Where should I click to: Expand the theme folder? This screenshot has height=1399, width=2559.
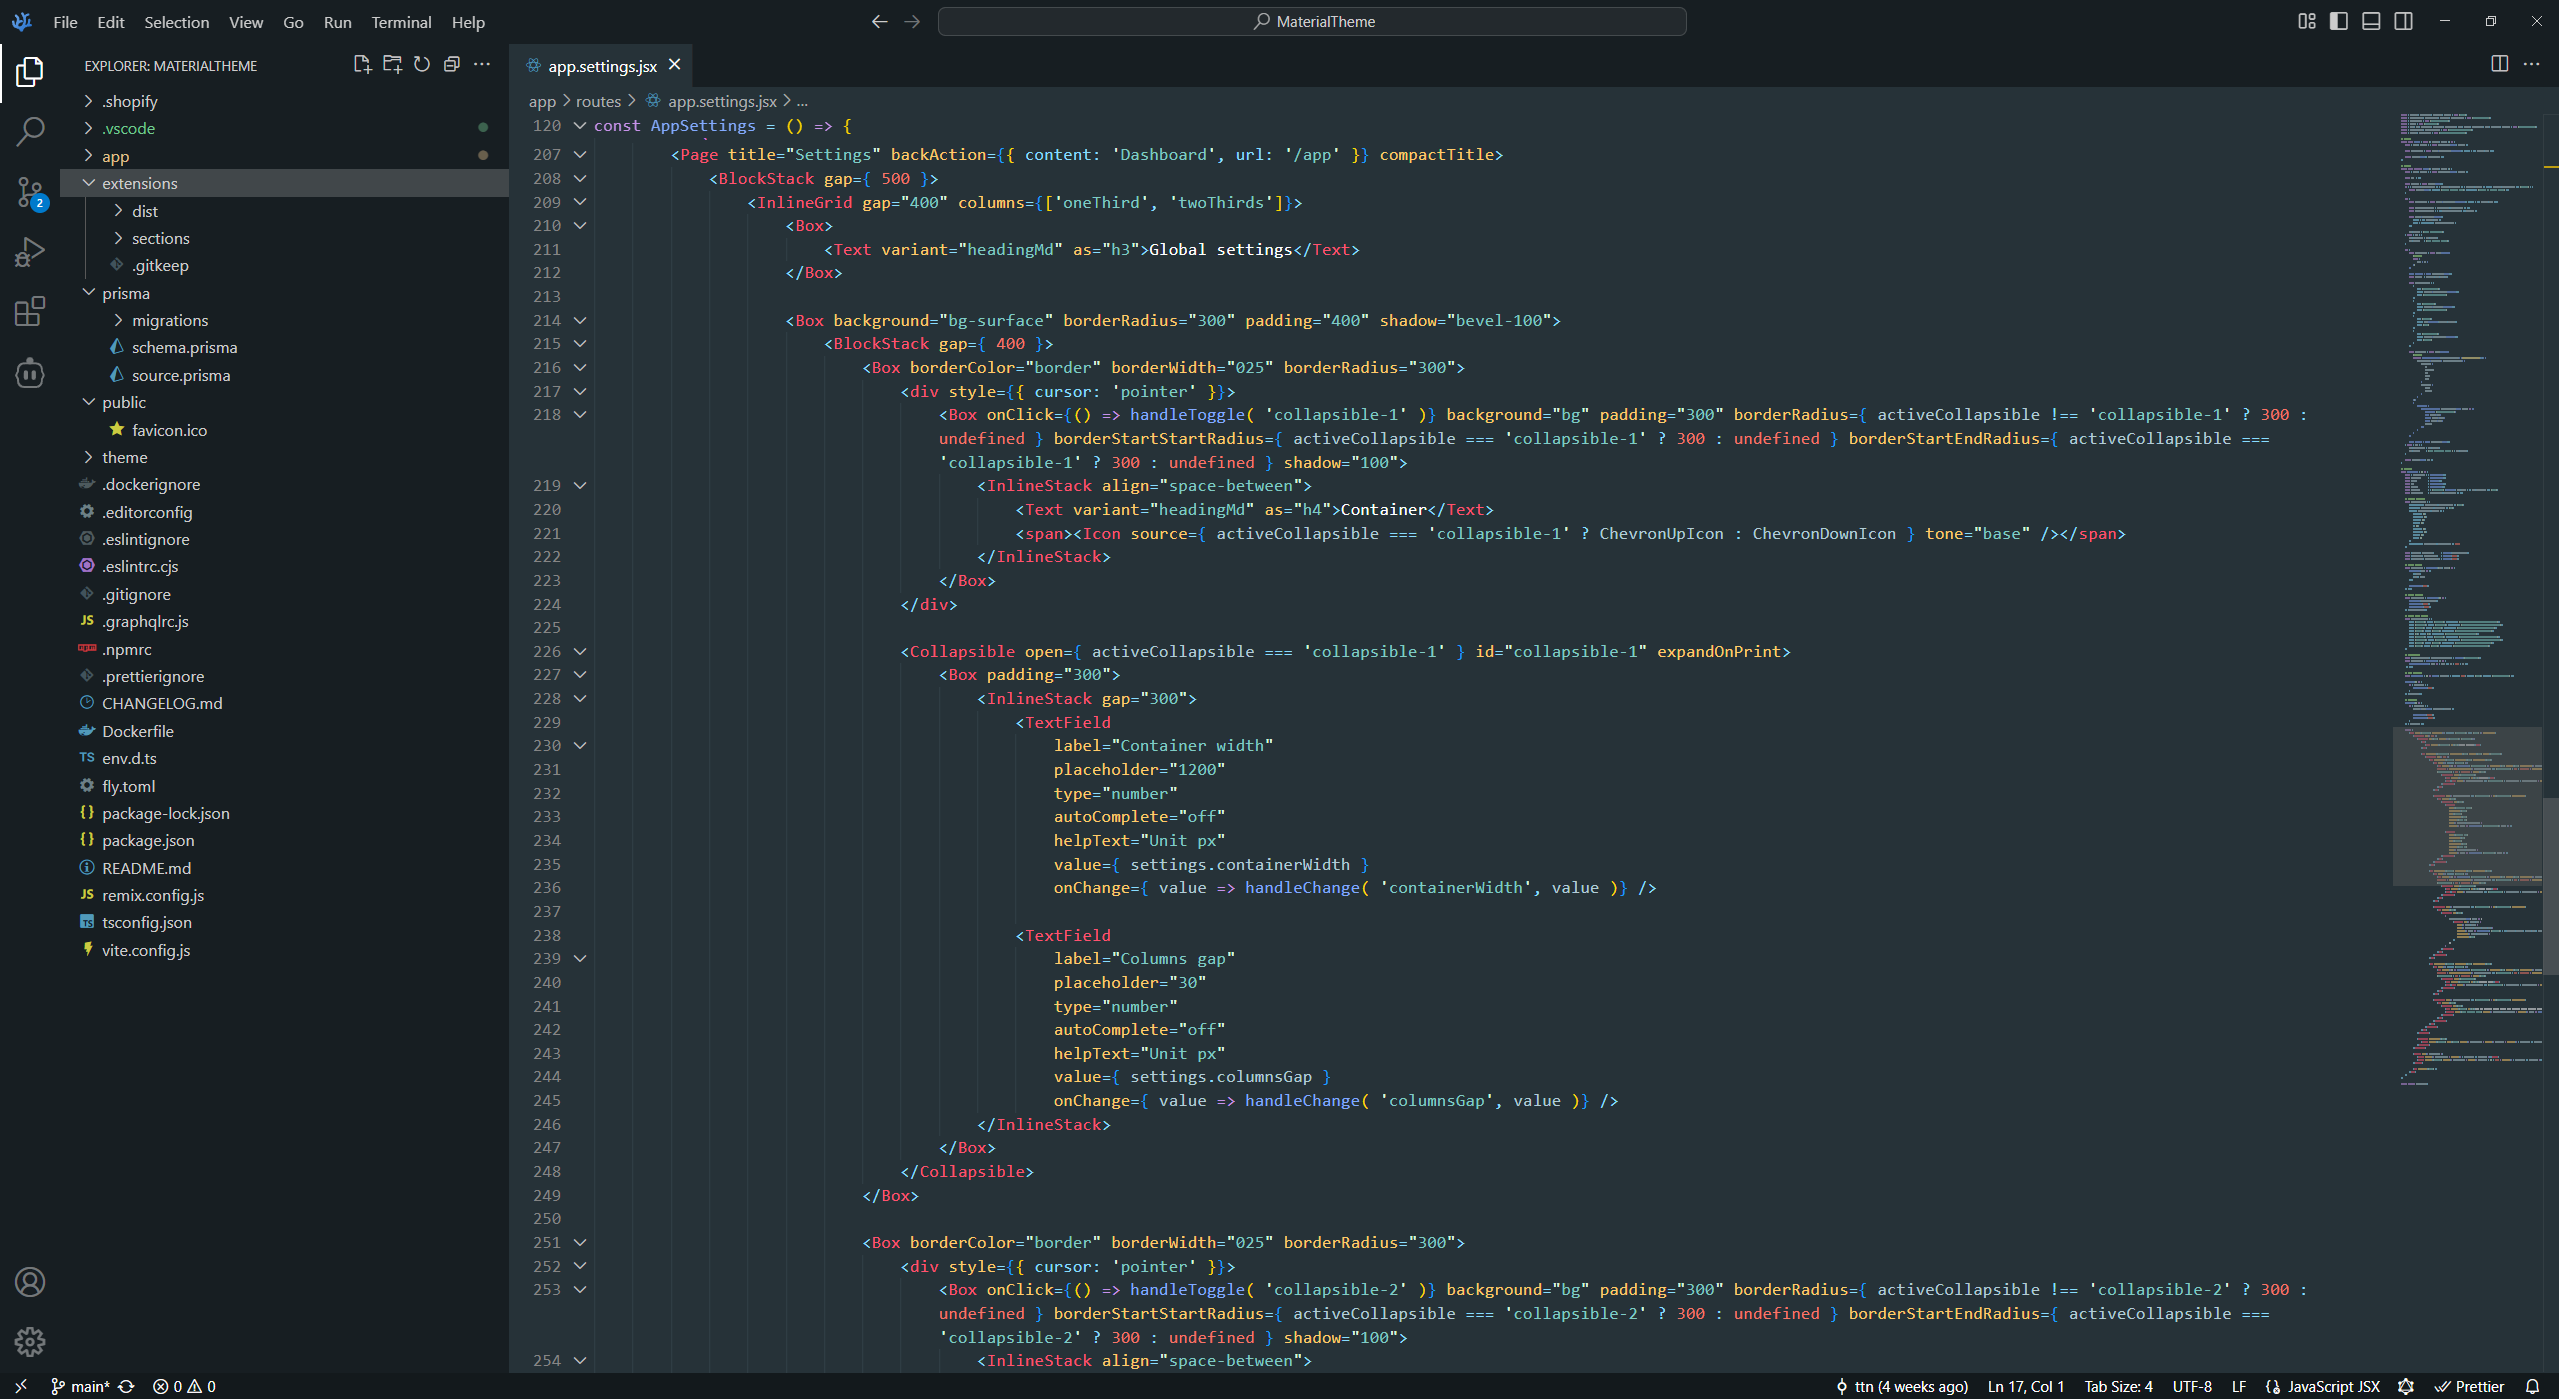(x=124, y=457)
